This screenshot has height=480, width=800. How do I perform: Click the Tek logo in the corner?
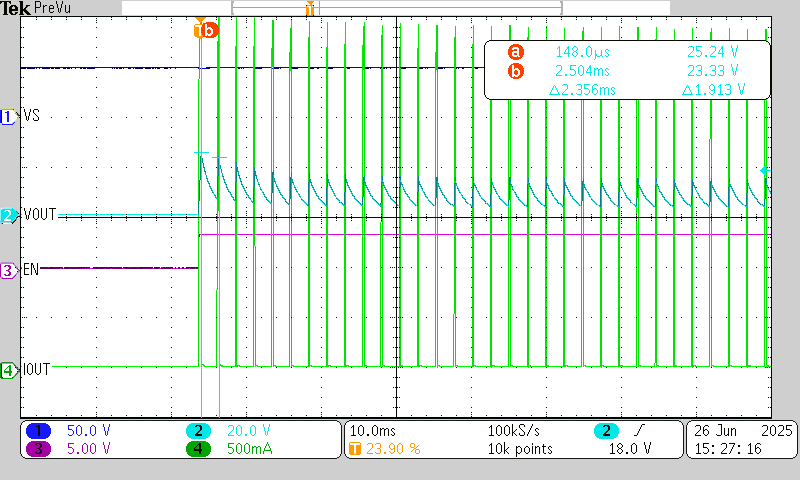(x=15, y=8)
